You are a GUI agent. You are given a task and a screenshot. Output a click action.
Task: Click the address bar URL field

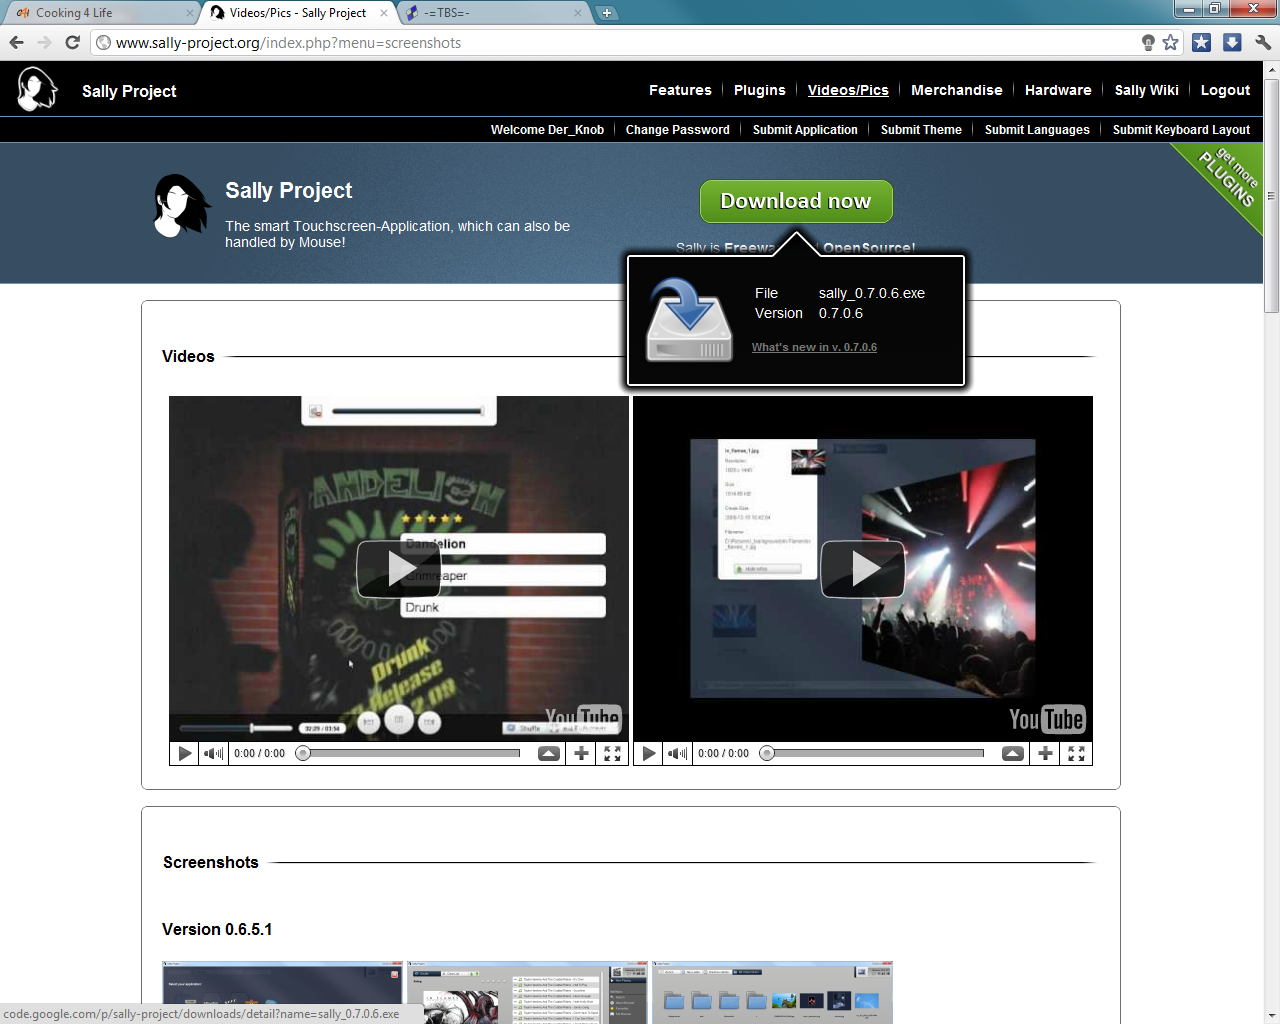620,42
